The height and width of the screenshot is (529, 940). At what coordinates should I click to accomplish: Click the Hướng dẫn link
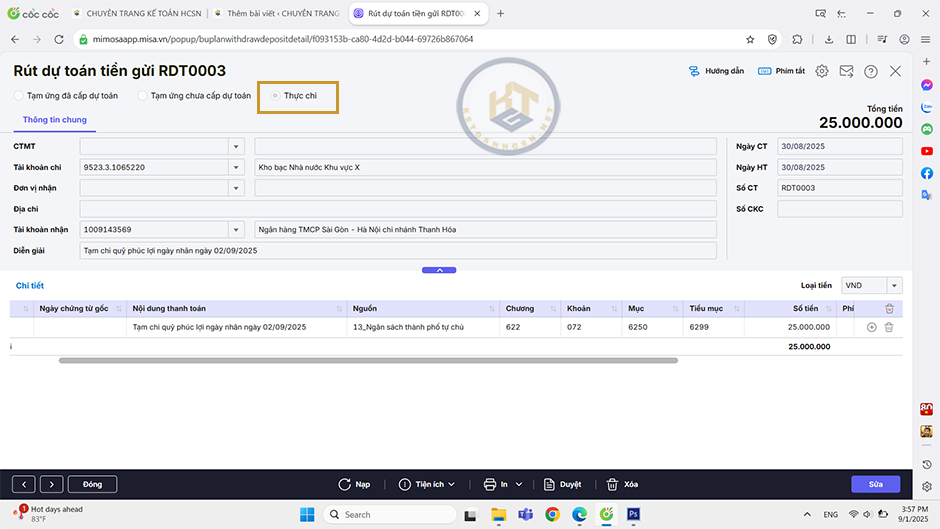pos(716,72)
